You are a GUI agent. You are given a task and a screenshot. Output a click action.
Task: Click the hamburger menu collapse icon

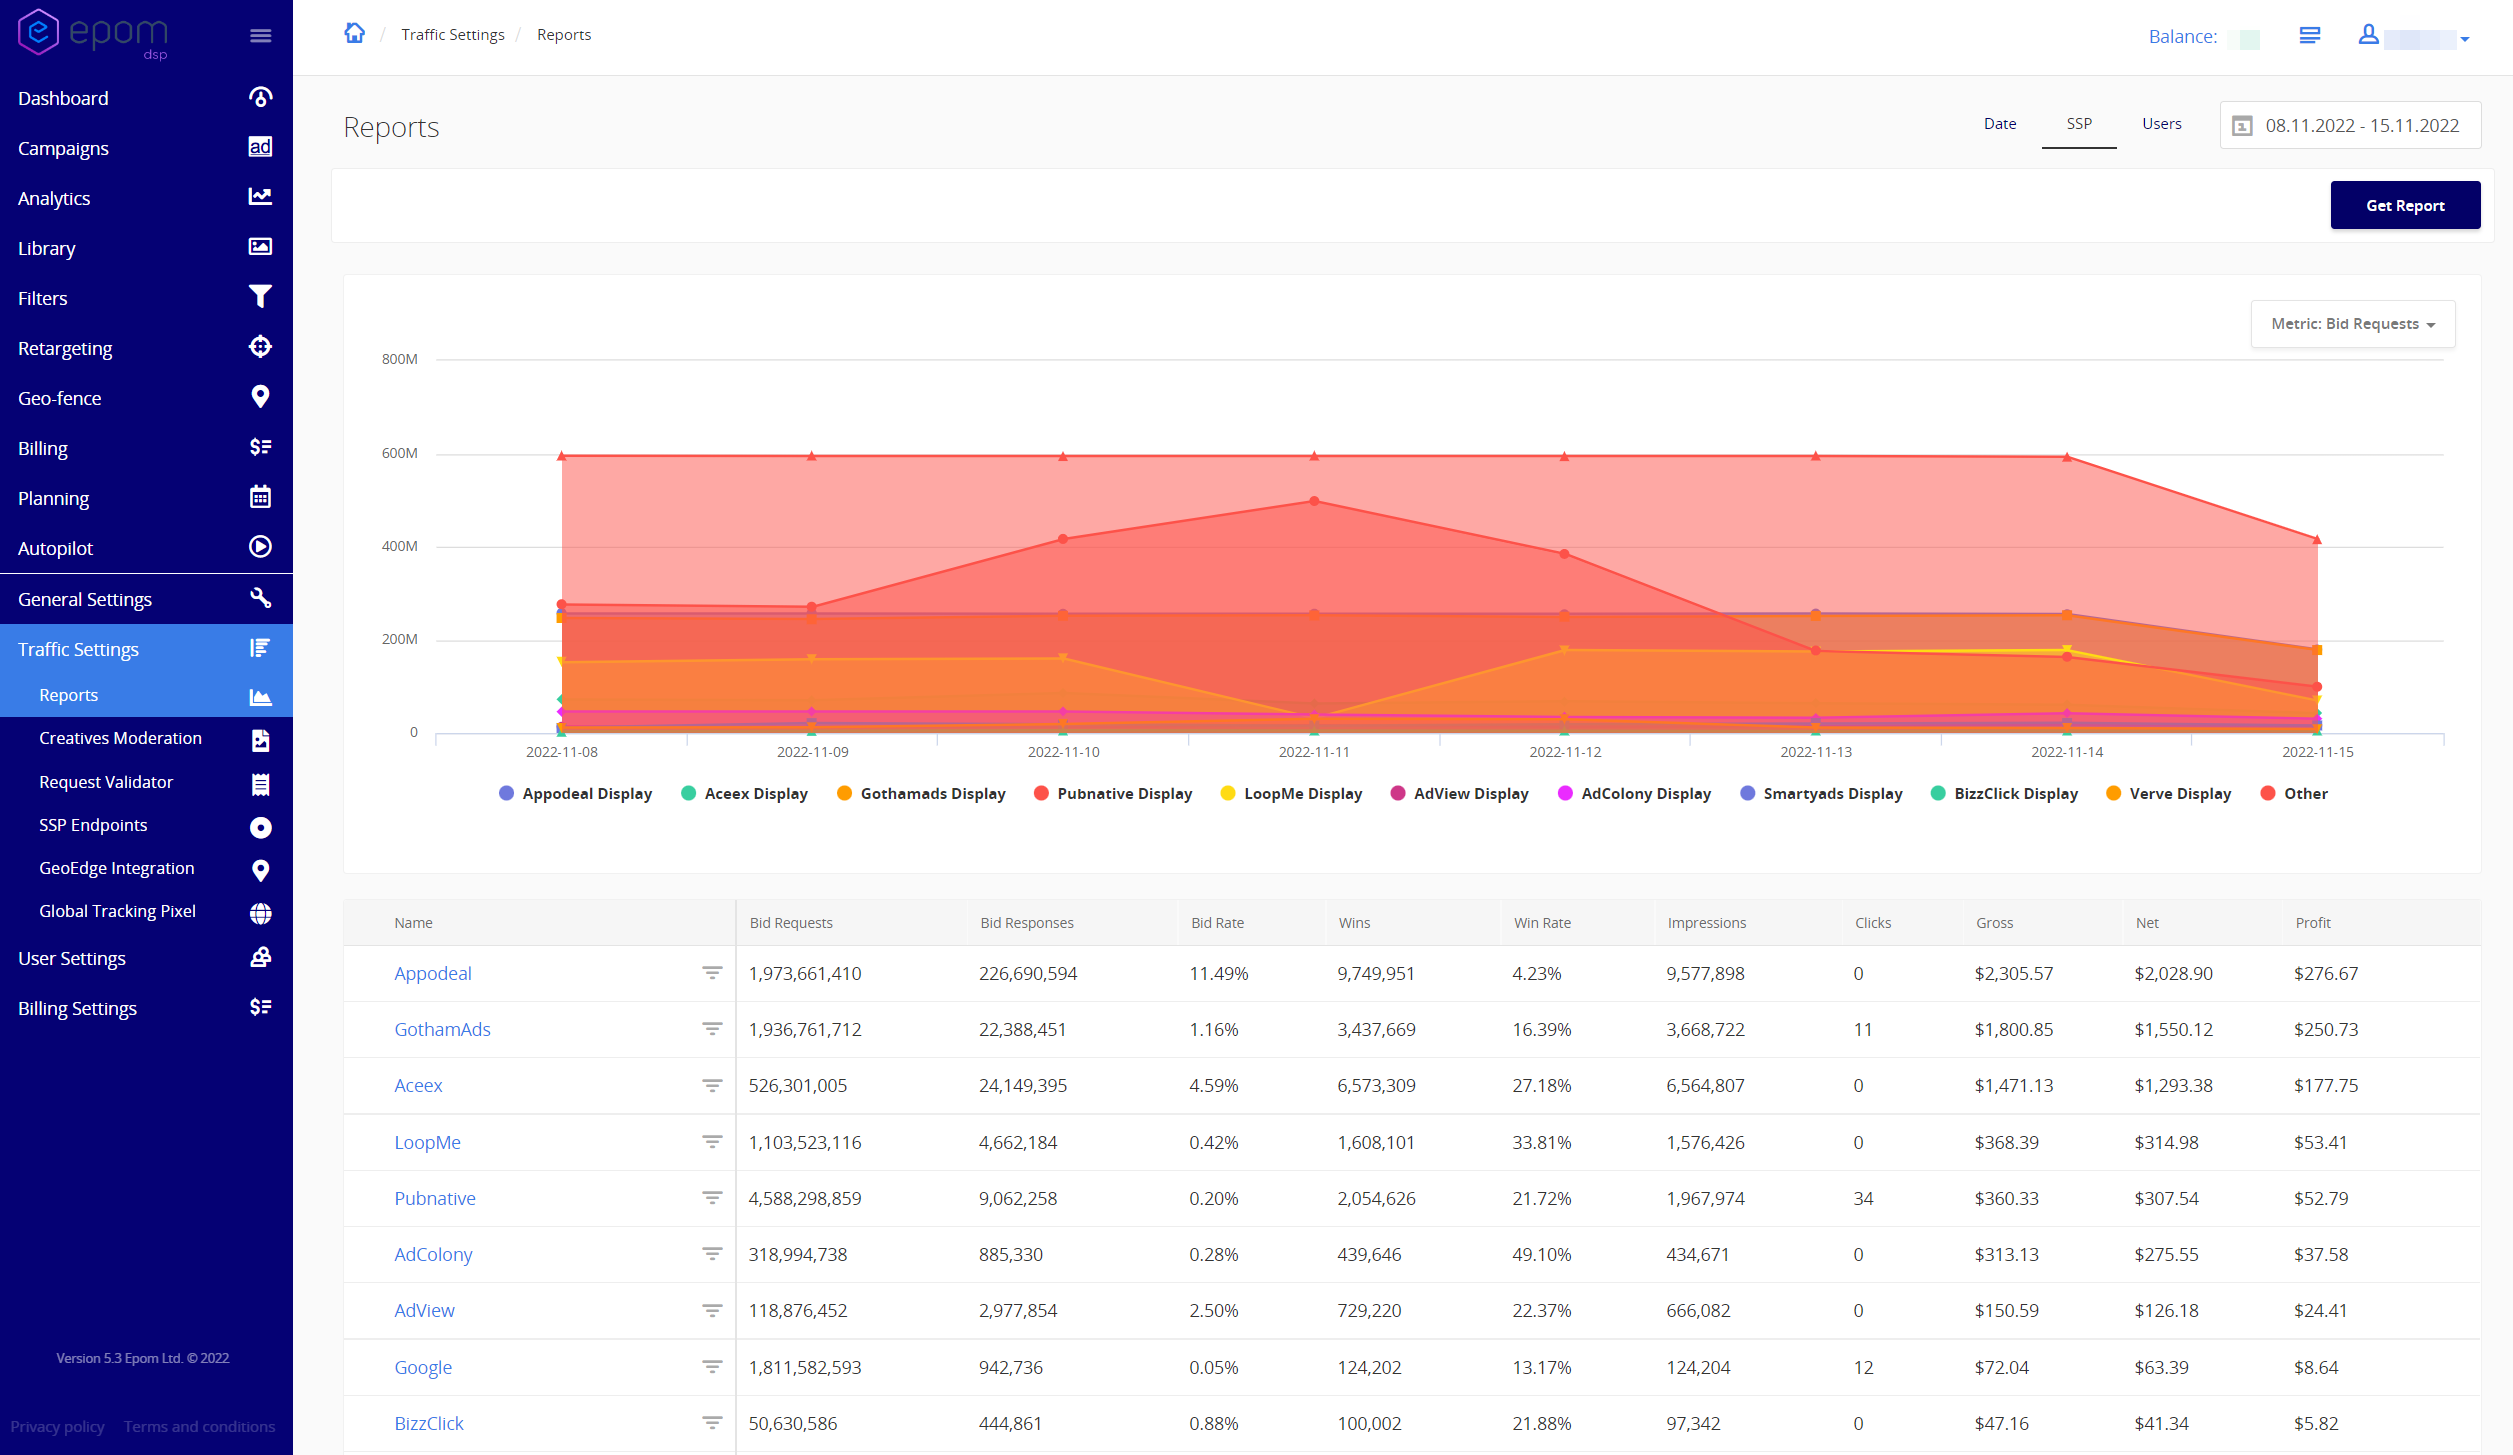tap(260, 36)
